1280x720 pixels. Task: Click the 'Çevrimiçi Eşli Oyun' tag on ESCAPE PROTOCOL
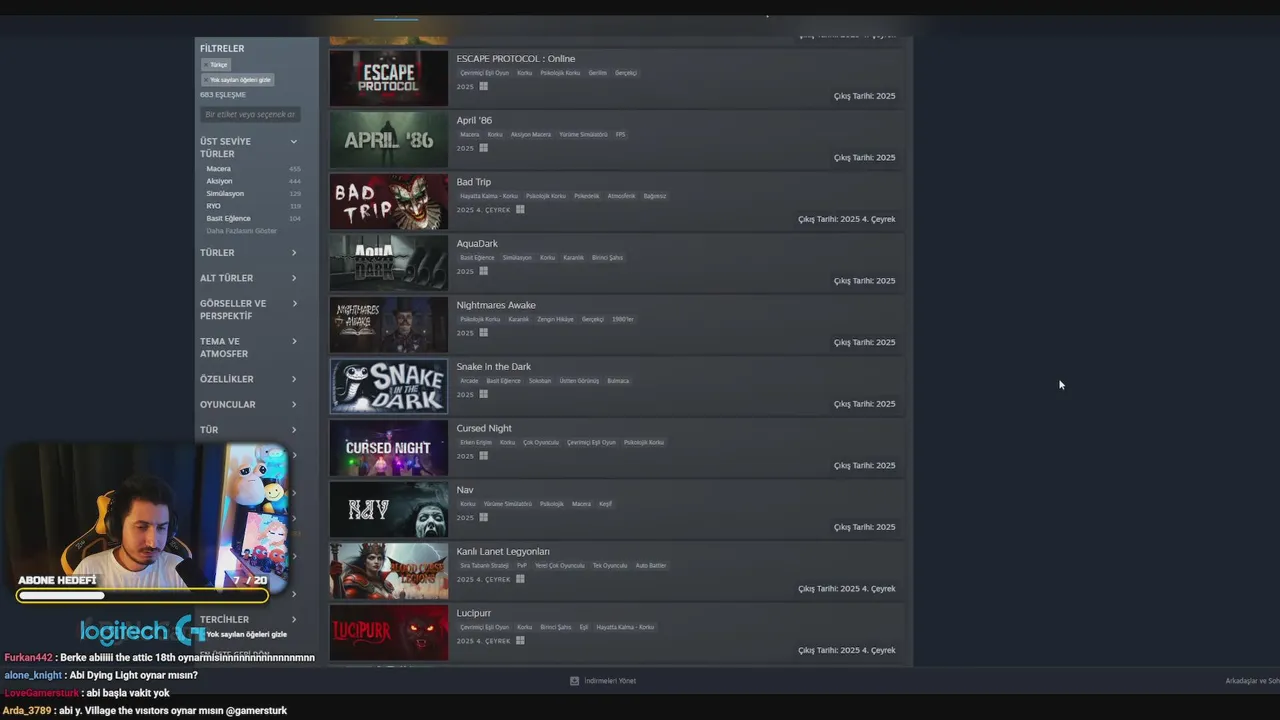point(484,73)
